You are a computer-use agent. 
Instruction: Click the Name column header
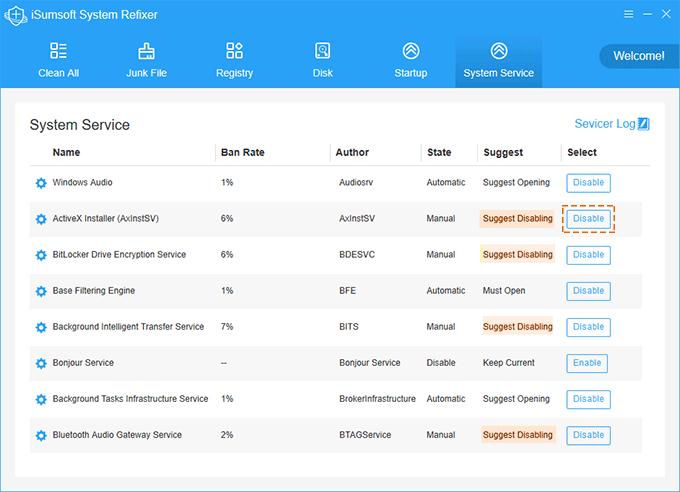tap(66, 152)
